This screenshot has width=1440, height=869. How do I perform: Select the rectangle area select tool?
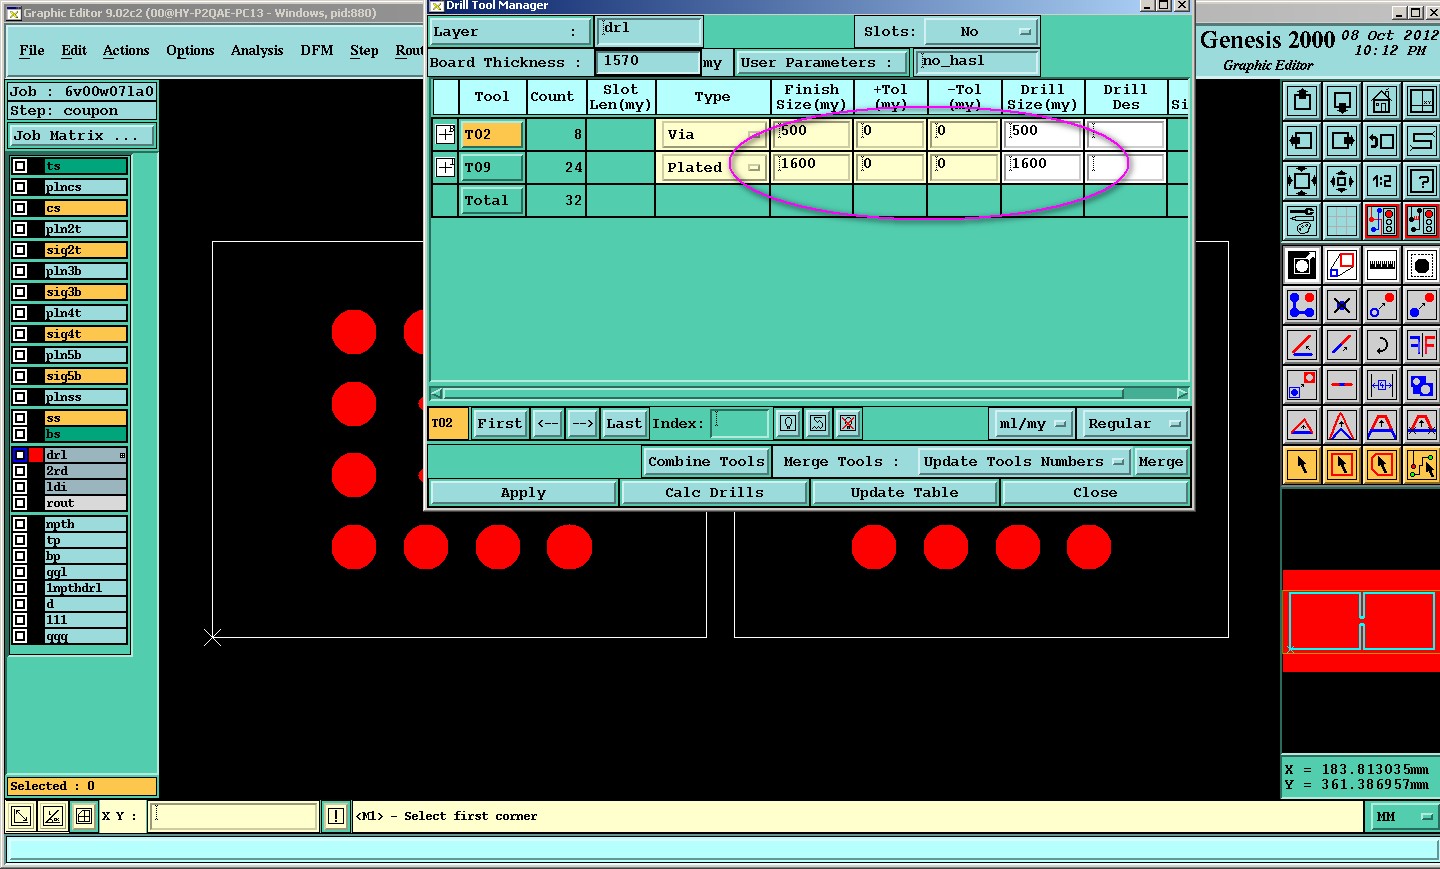tap(1342, 465)
